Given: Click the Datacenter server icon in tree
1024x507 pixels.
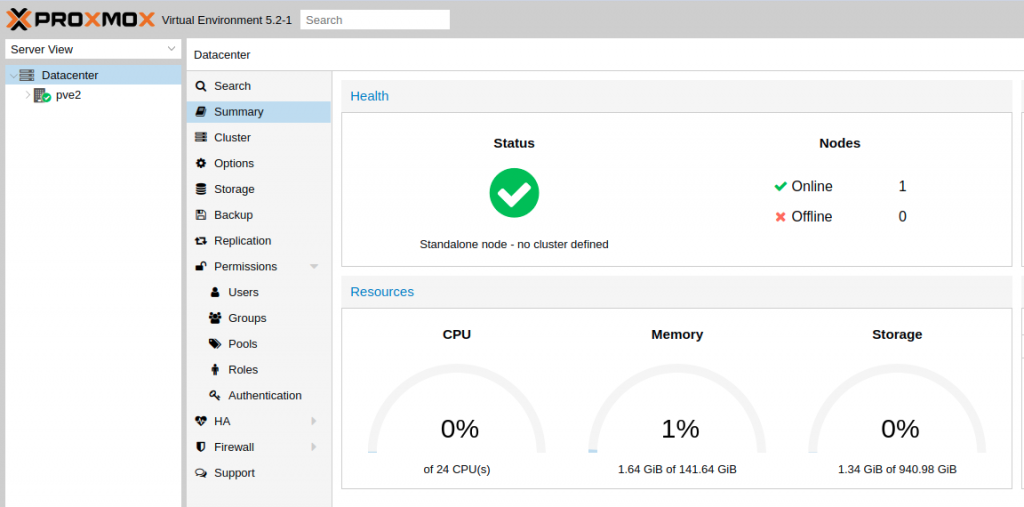Looking at the screenshot, I should (27, 75).
